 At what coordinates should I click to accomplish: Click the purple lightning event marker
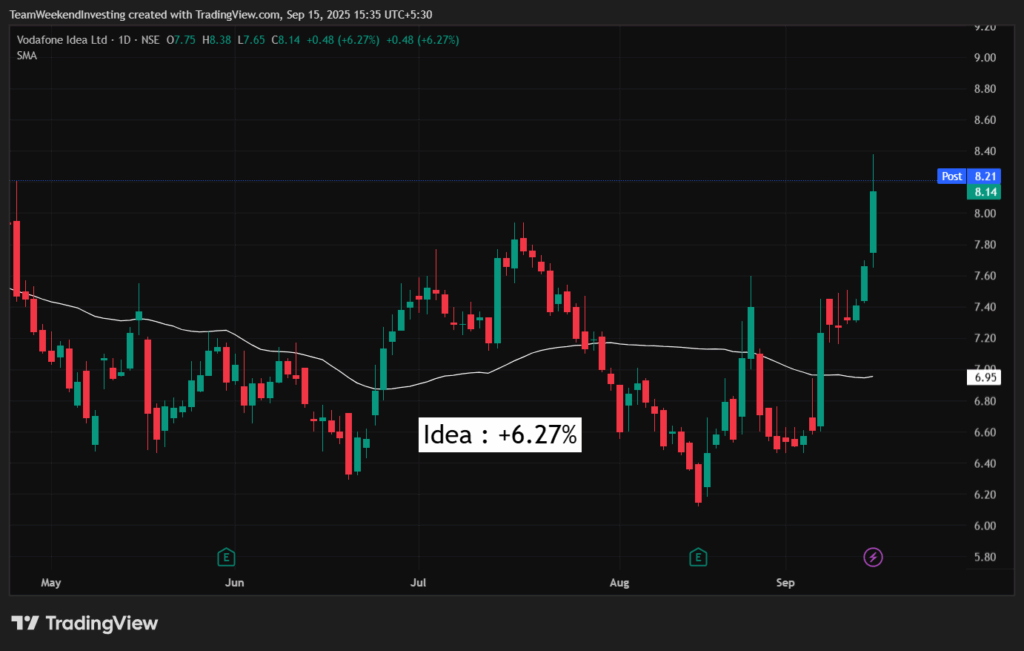873,557
